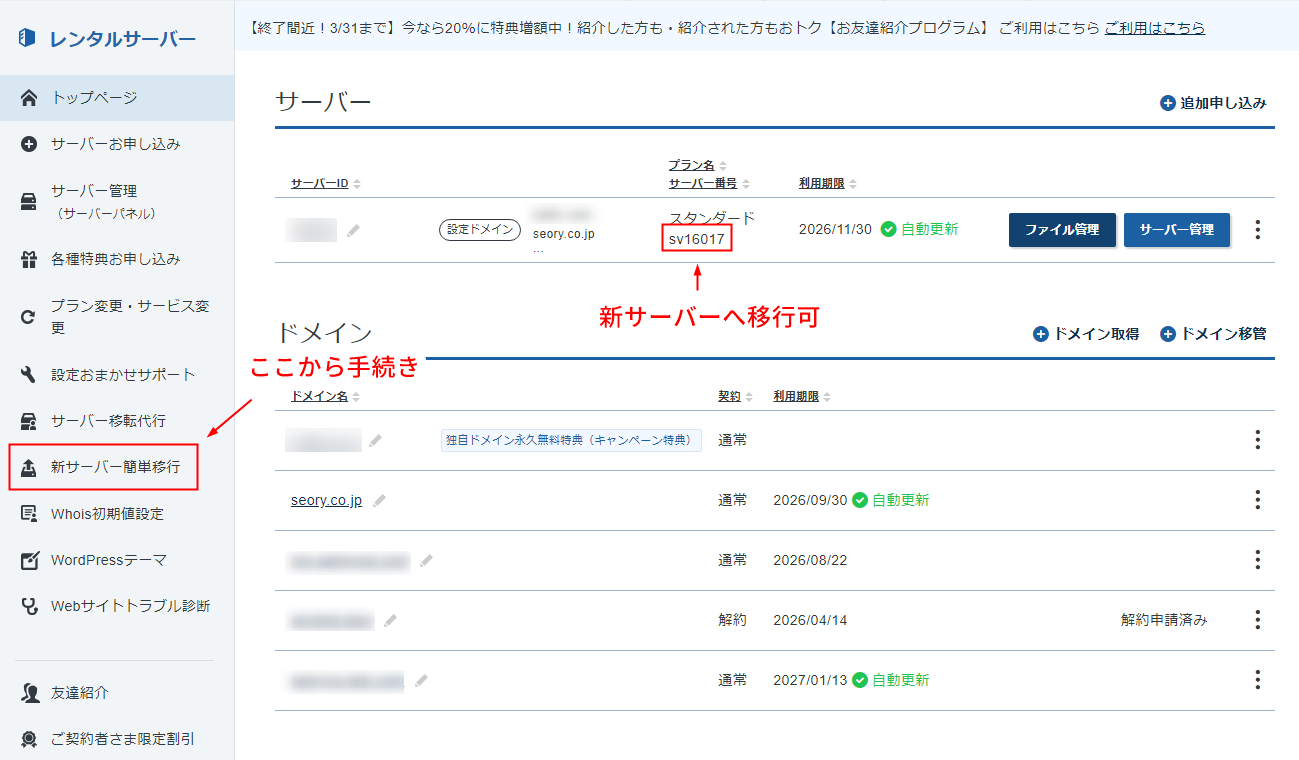The height and width of the screenshot is (760, 1299).
Task: Open the kebab menu for seory.co.jp
Action: coord(1257,499)
